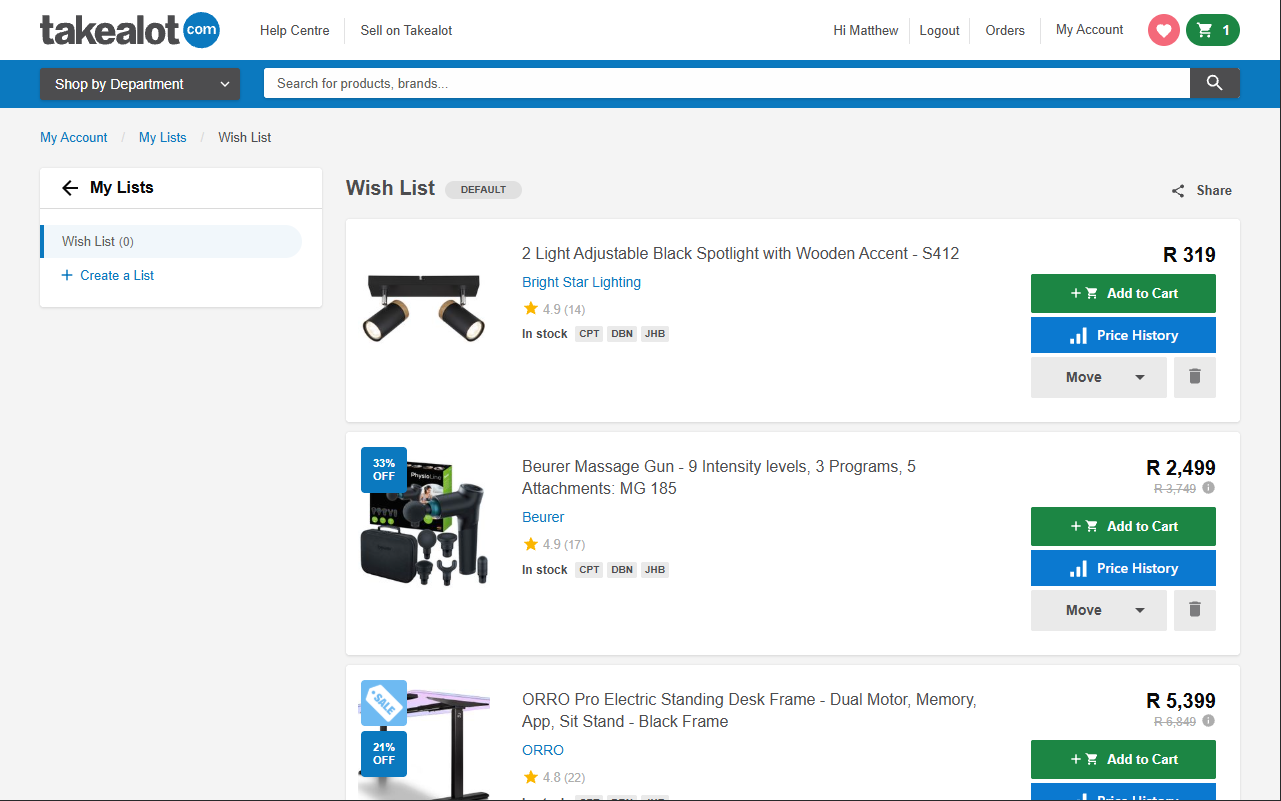Click the Wish List breadcrumb text
This screenshot has height=801, width=1281.
pos(245,138)
